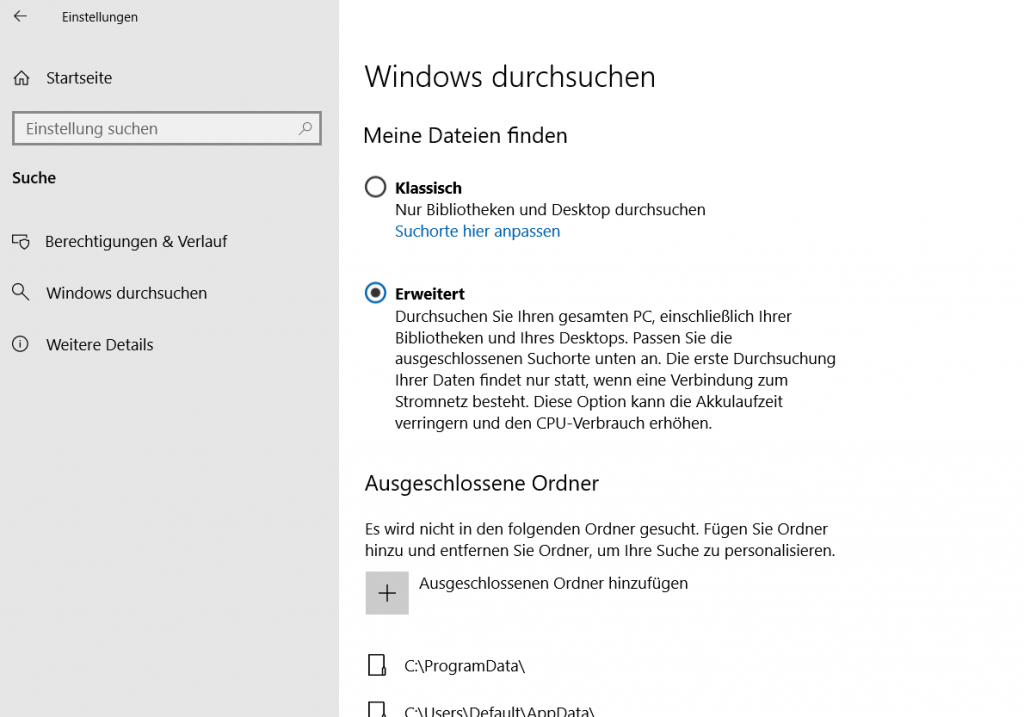Image resolution: width=1024 pixels, height=717 pixels.
Task: Click the Einstellungen window title
Action: (100, 17)
